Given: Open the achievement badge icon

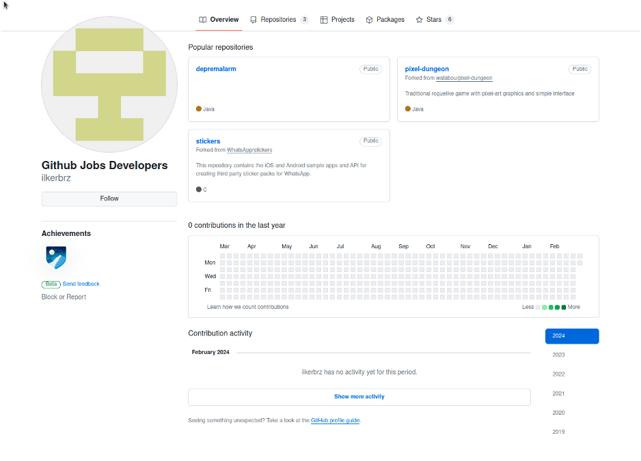Looking at the screenshot, I should coord(56,257).
